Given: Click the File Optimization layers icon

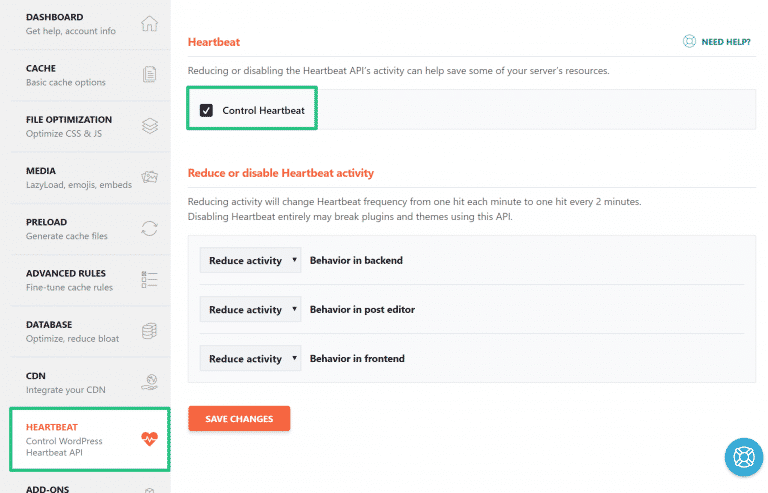Looking at the screenshot, I should click(x=149, y=126).
